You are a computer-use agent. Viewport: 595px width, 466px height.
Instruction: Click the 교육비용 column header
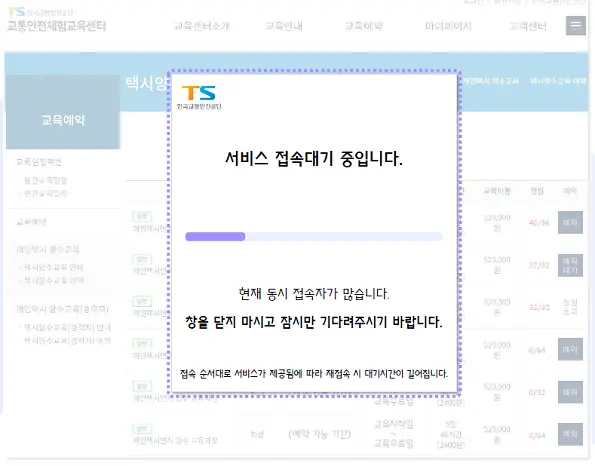coord(497,191)
